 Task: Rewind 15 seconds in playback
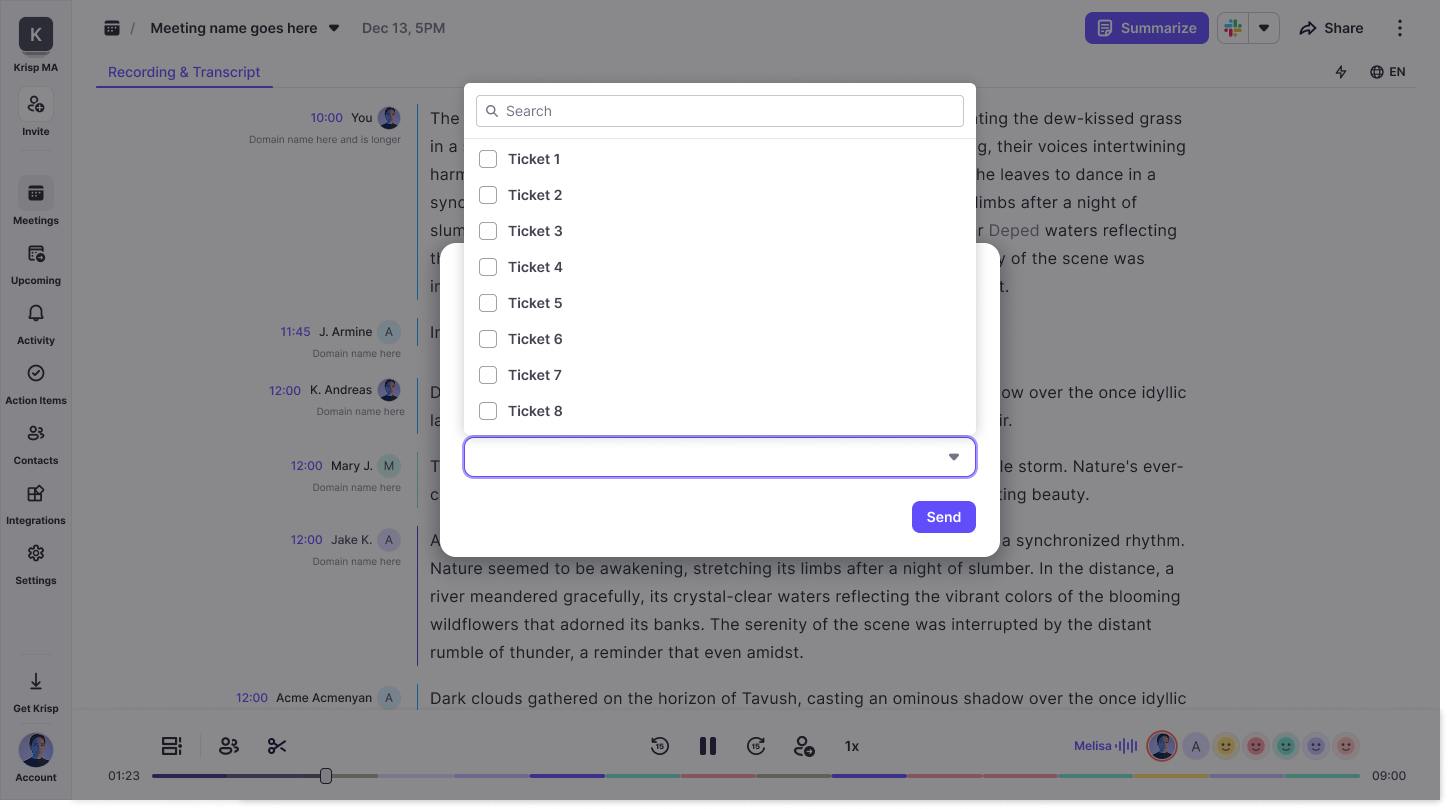[659, 746]
